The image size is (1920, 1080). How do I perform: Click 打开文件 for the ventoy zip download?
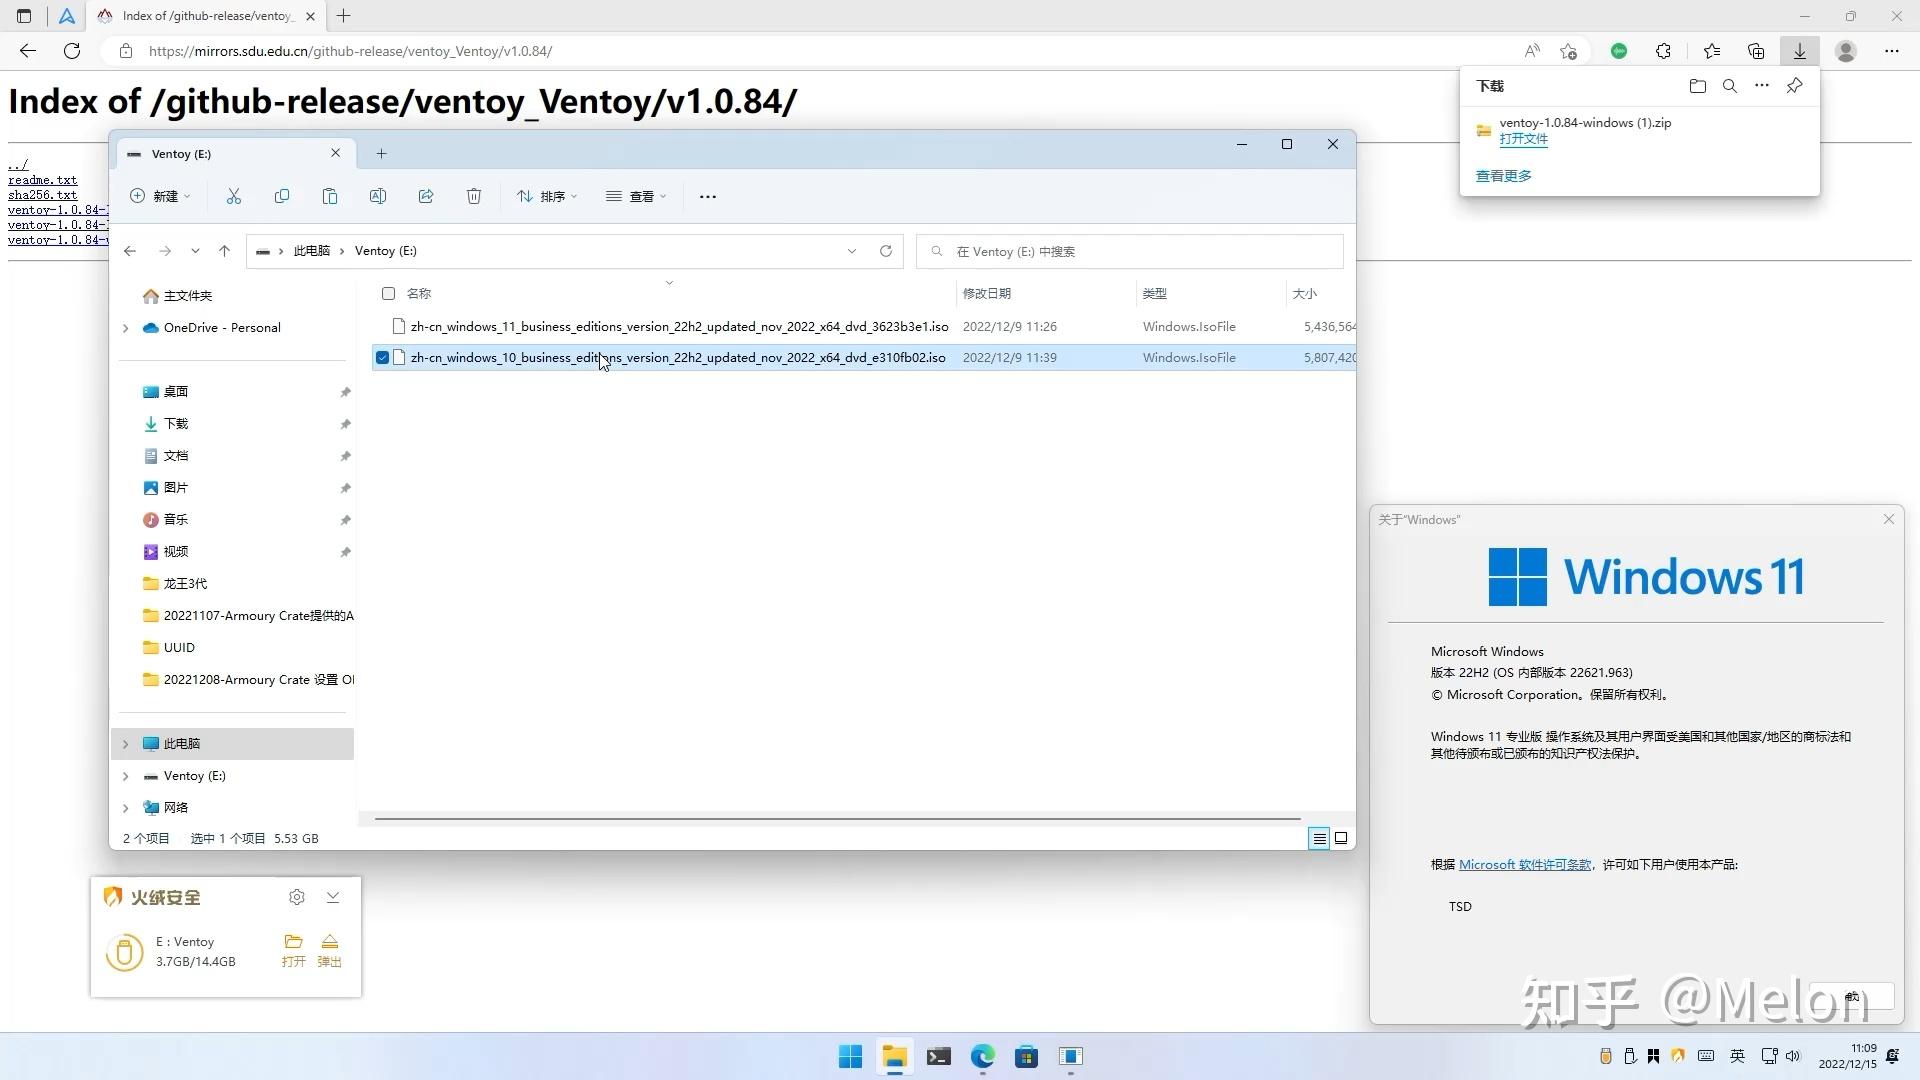coord(1522,139)
